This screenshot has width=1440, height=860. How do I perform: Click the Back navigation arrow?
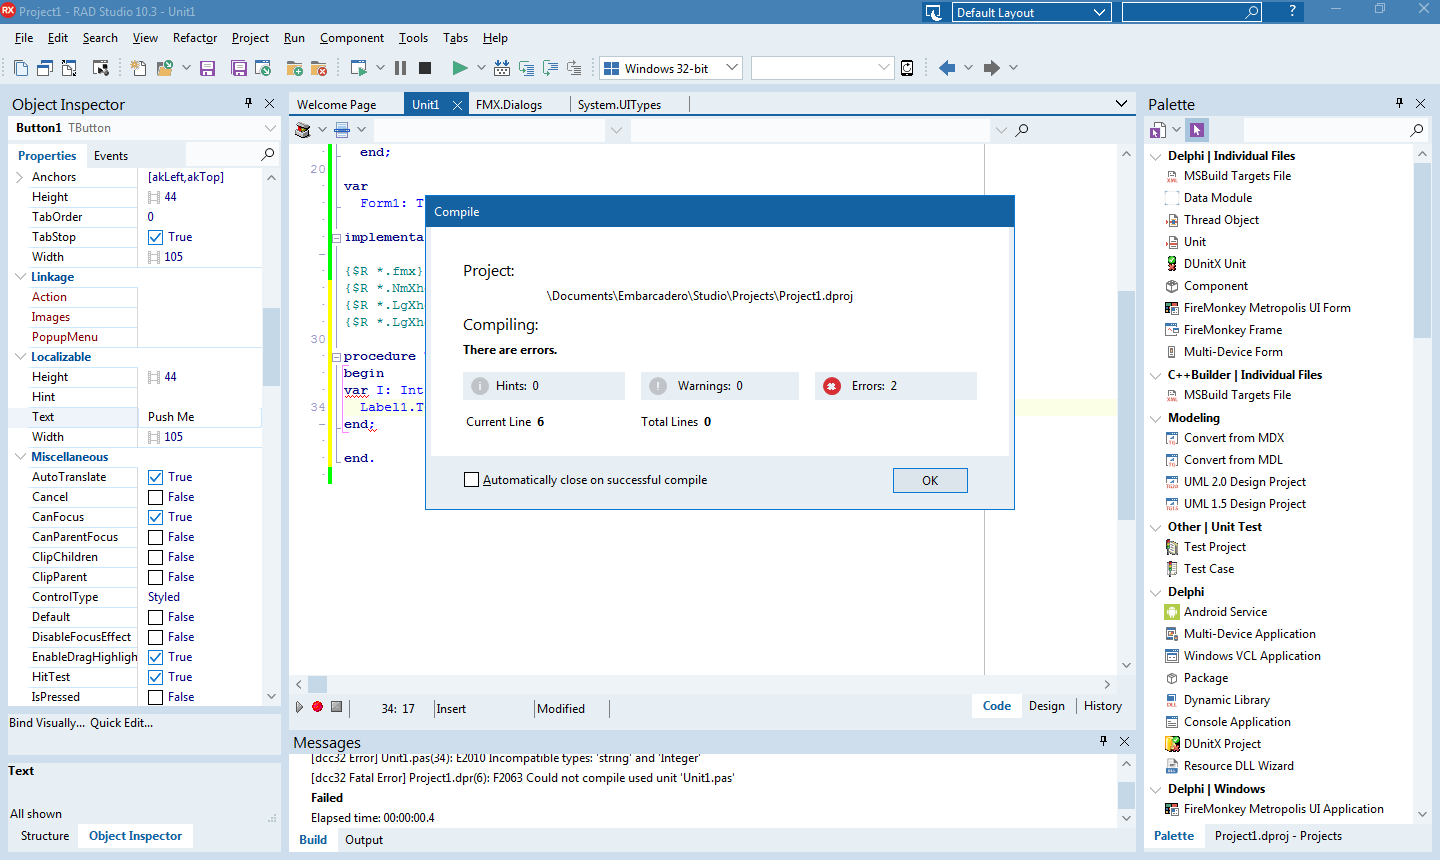pyautogui.click(x=947, y=68)
